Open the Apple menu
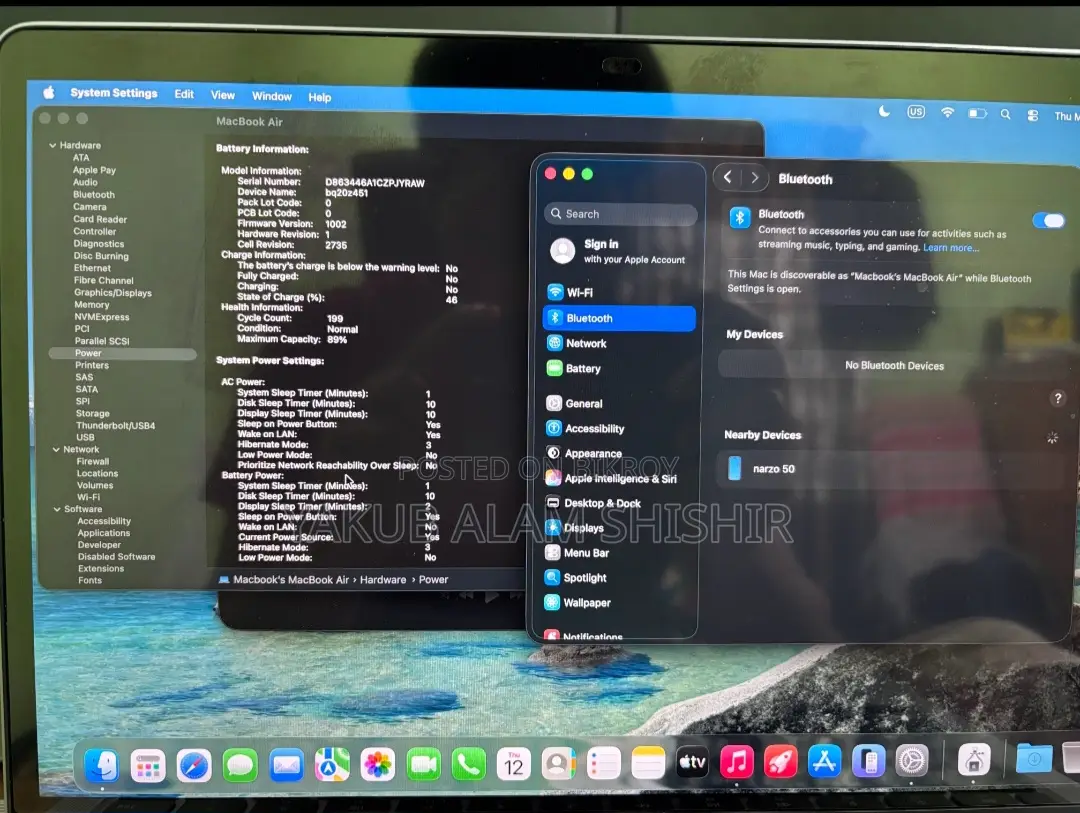The width and height of the screenshot is (1080, 813). click(x=49, y=92)
